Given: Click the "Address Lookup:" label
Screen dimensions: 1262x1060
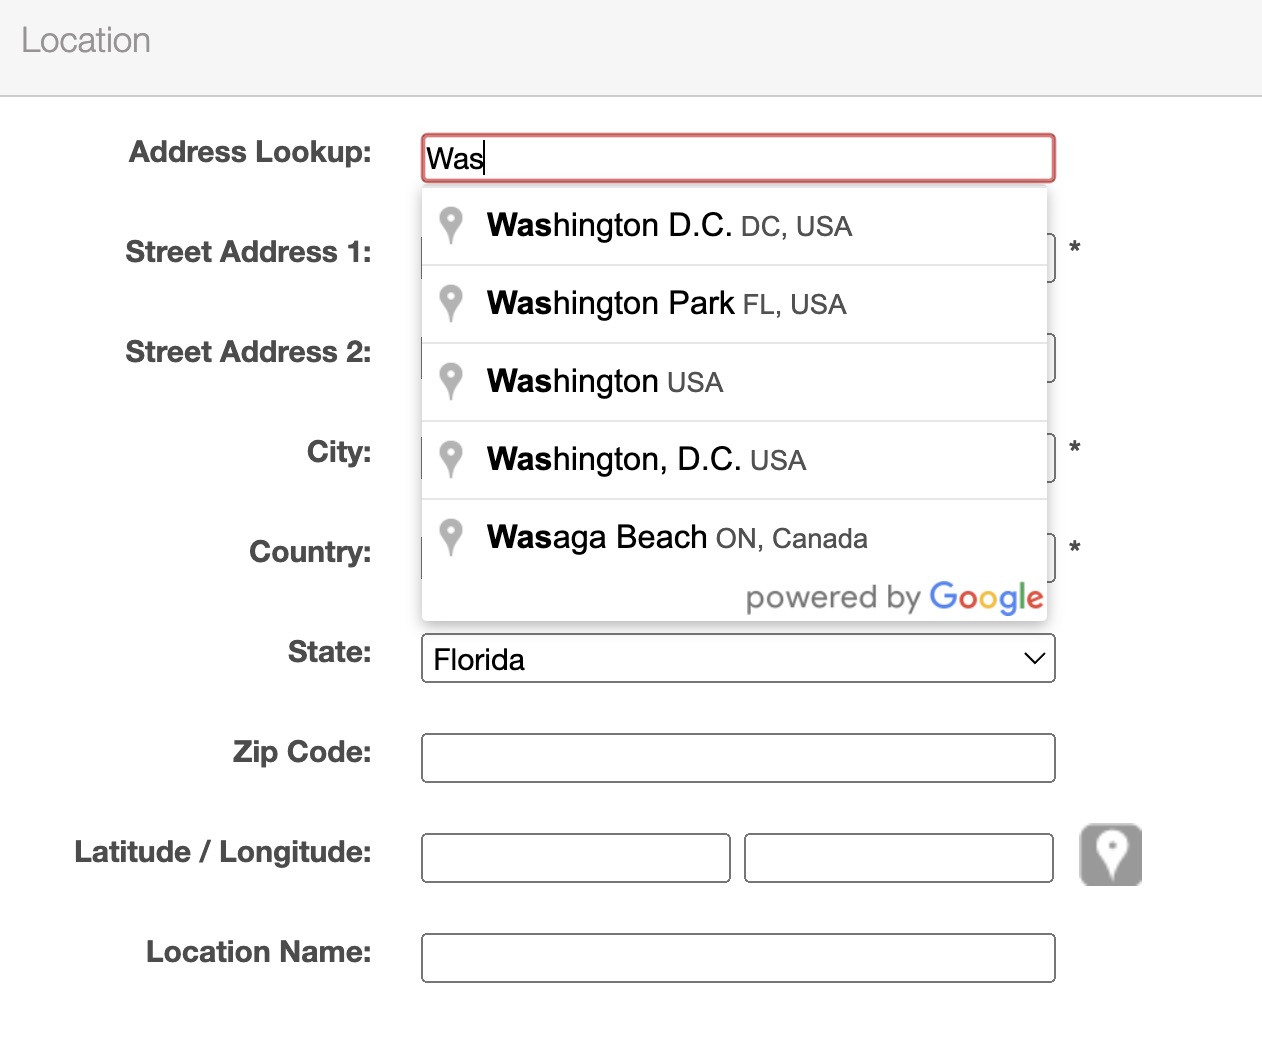Looking at the screenshot, I should 250,152.
